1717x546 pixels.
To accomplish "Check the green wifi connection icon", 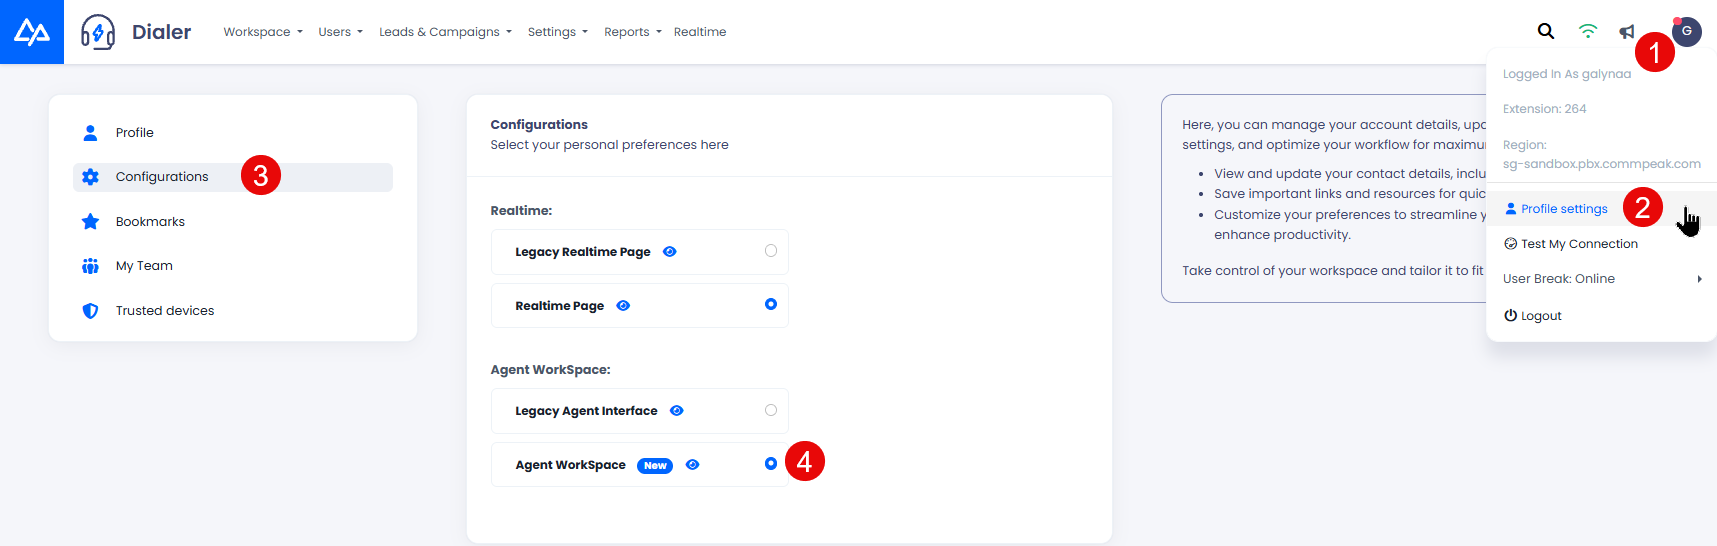I will 1587,31.
